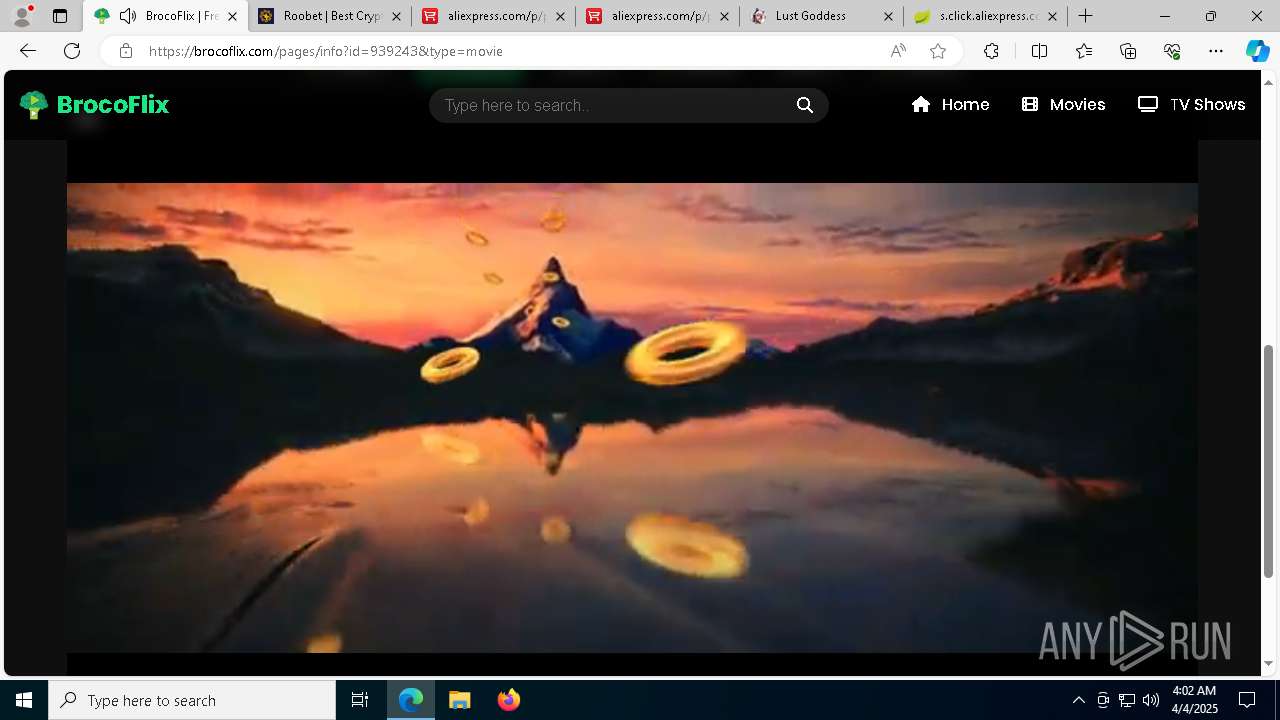Image resolution: width=1280 pixels, height=720 pixels.
Task: Open File Explorer from the taskbar
Action: (459, 700)
